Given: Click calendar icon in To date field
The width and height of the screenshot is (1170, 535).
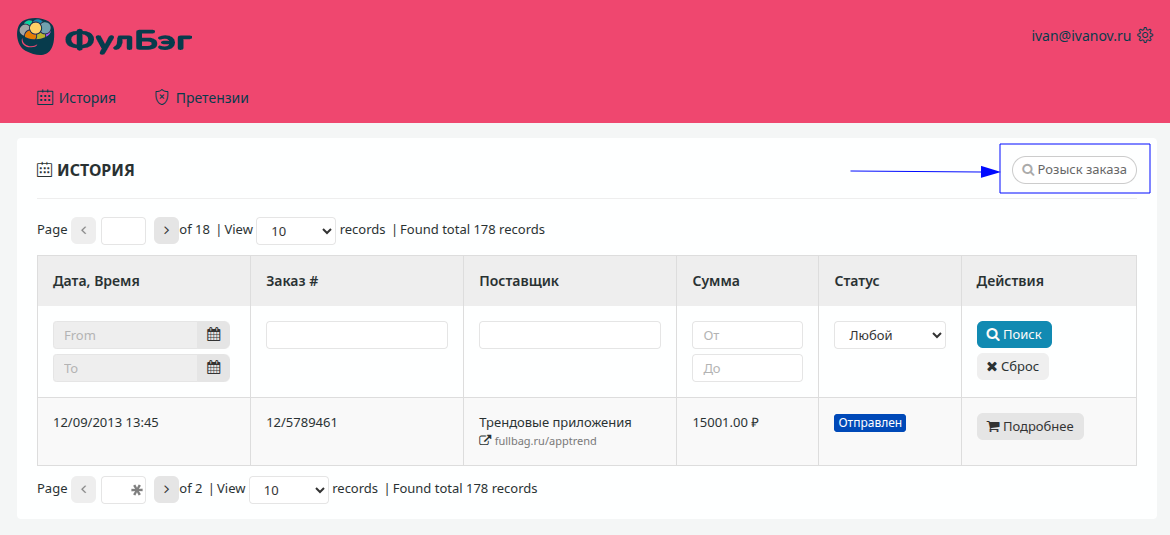Looking at the screenshot, I should tap(214, 368).
